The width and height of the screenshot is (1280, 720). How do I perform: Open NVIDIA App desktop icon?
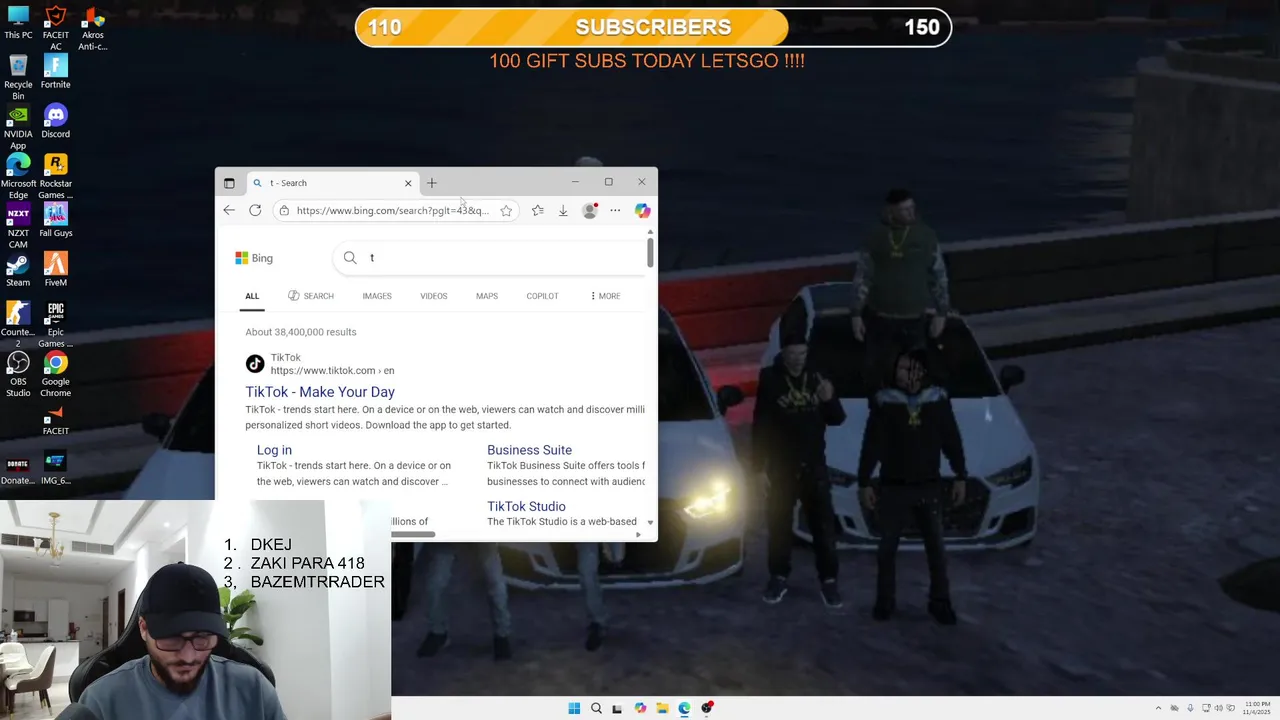tap(18, 127)
